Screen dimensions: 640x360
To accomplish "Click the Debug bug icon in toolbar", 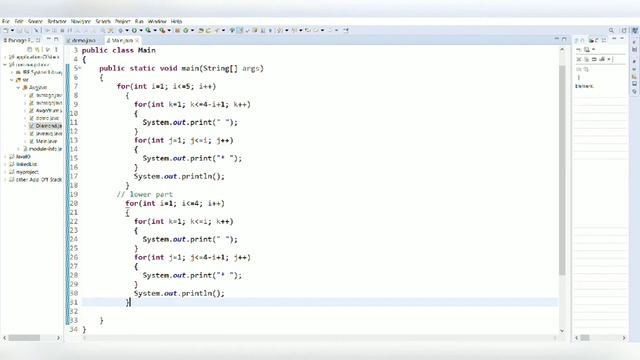I will (x=120, y=30).
